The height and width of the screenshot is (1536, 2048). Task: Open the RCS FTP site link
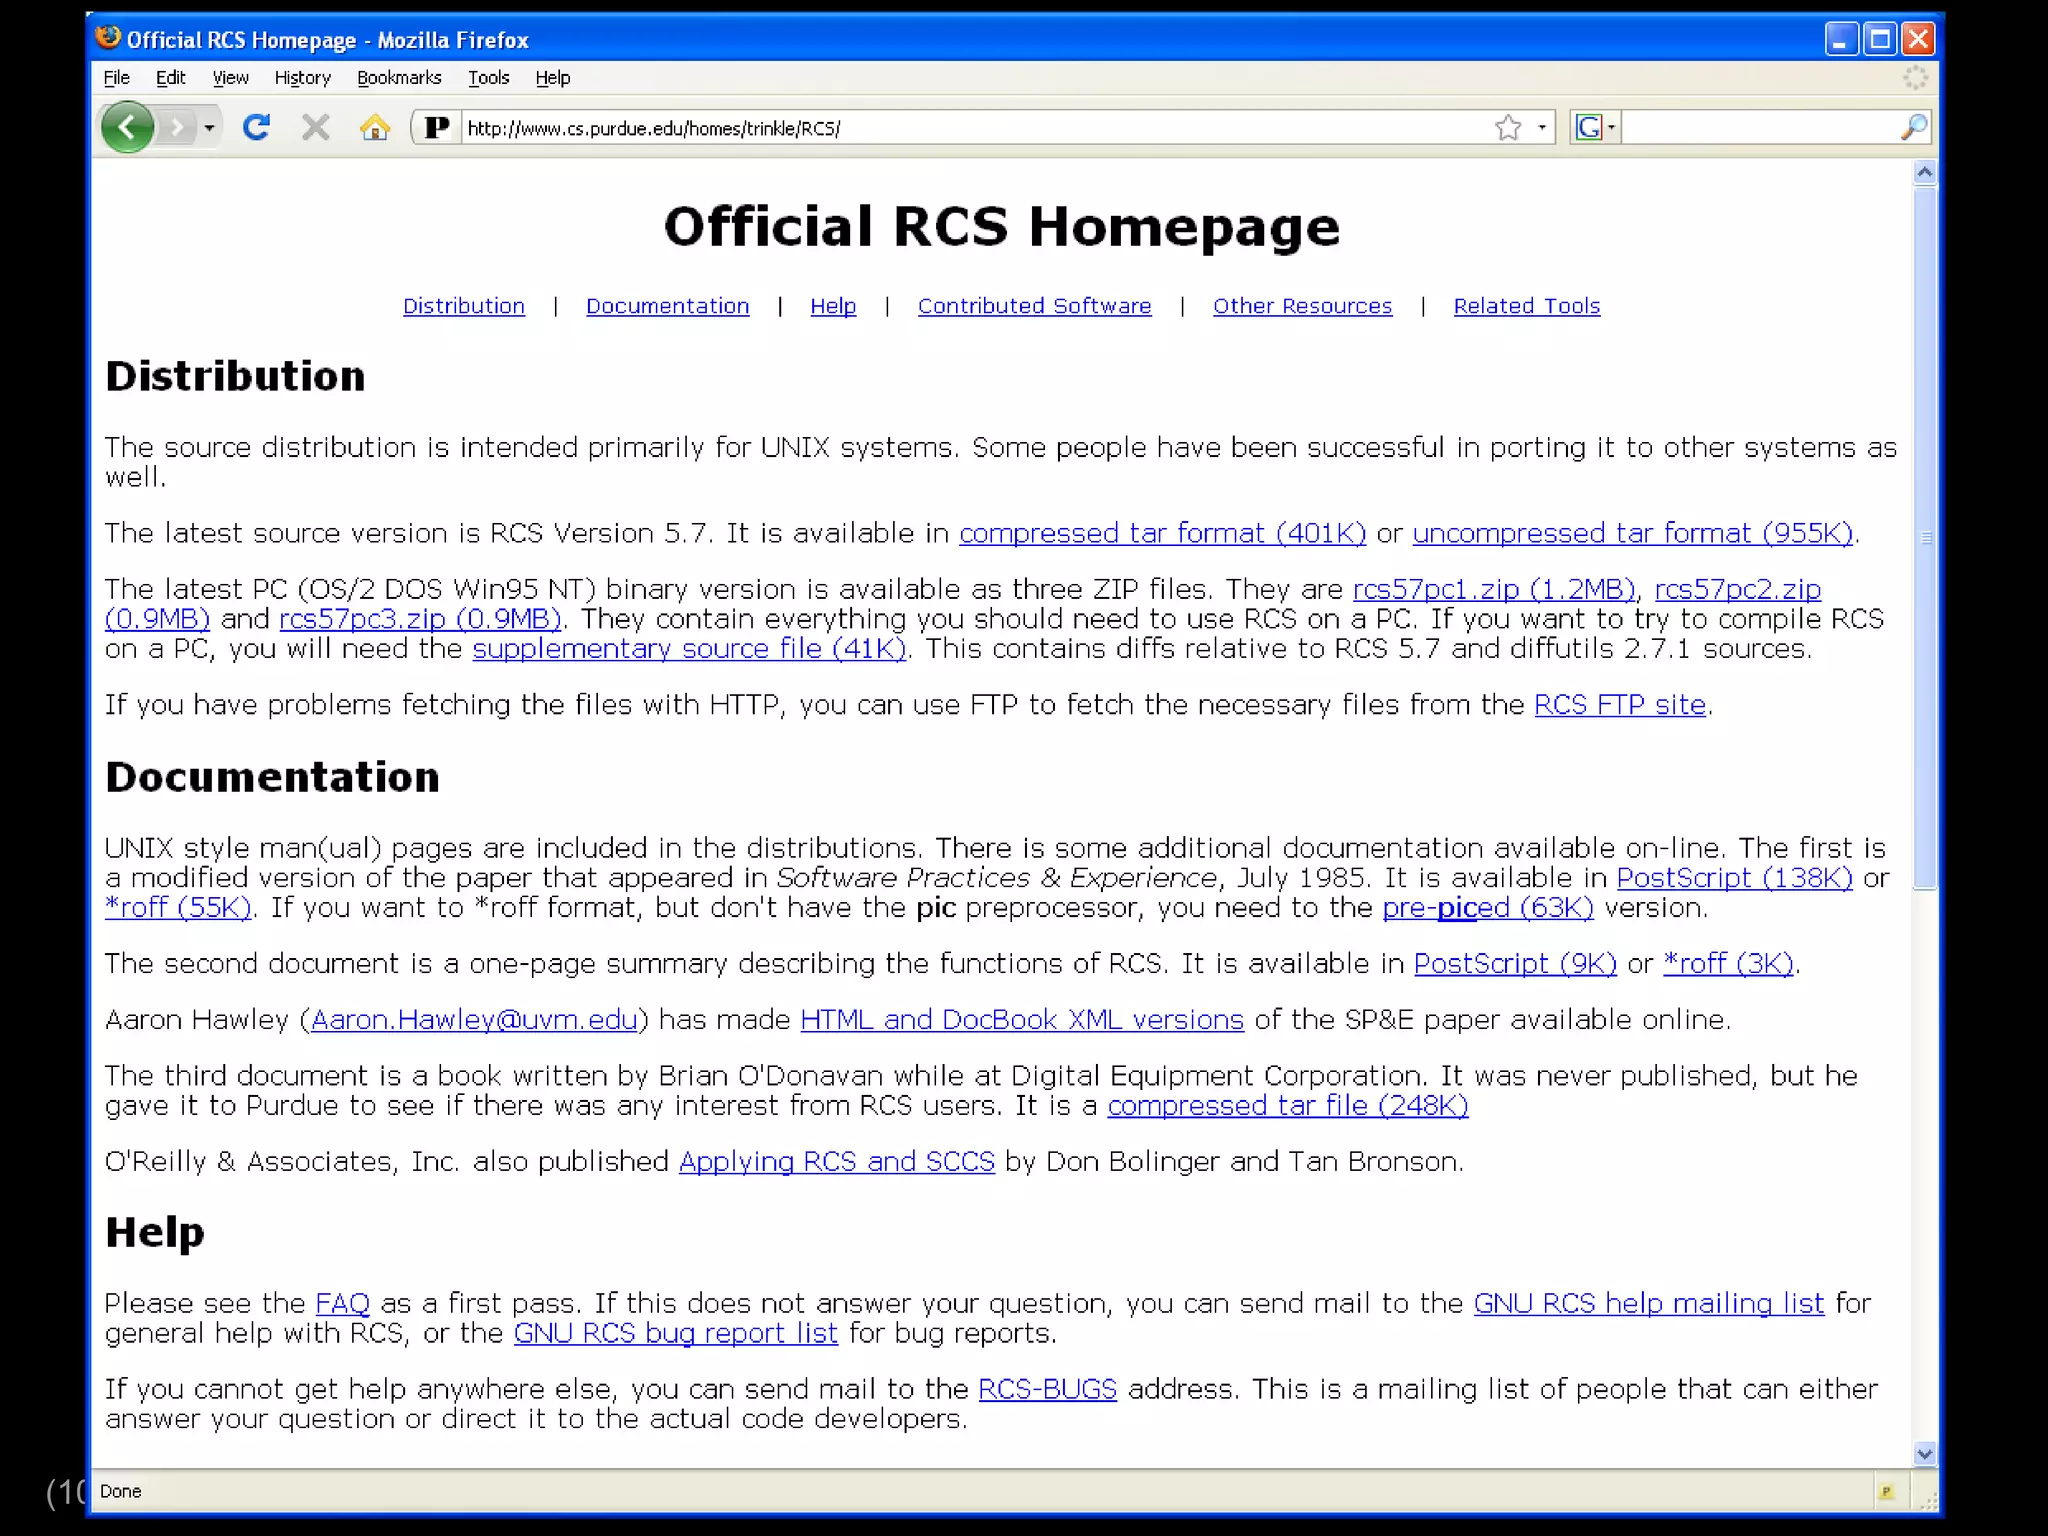point(1619,705)
